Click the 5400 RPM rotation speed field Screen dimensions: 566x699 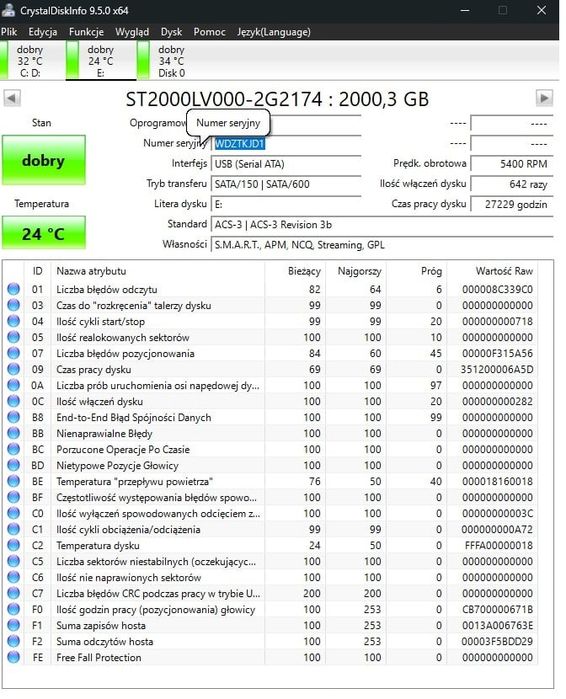[x=512, y=164]
